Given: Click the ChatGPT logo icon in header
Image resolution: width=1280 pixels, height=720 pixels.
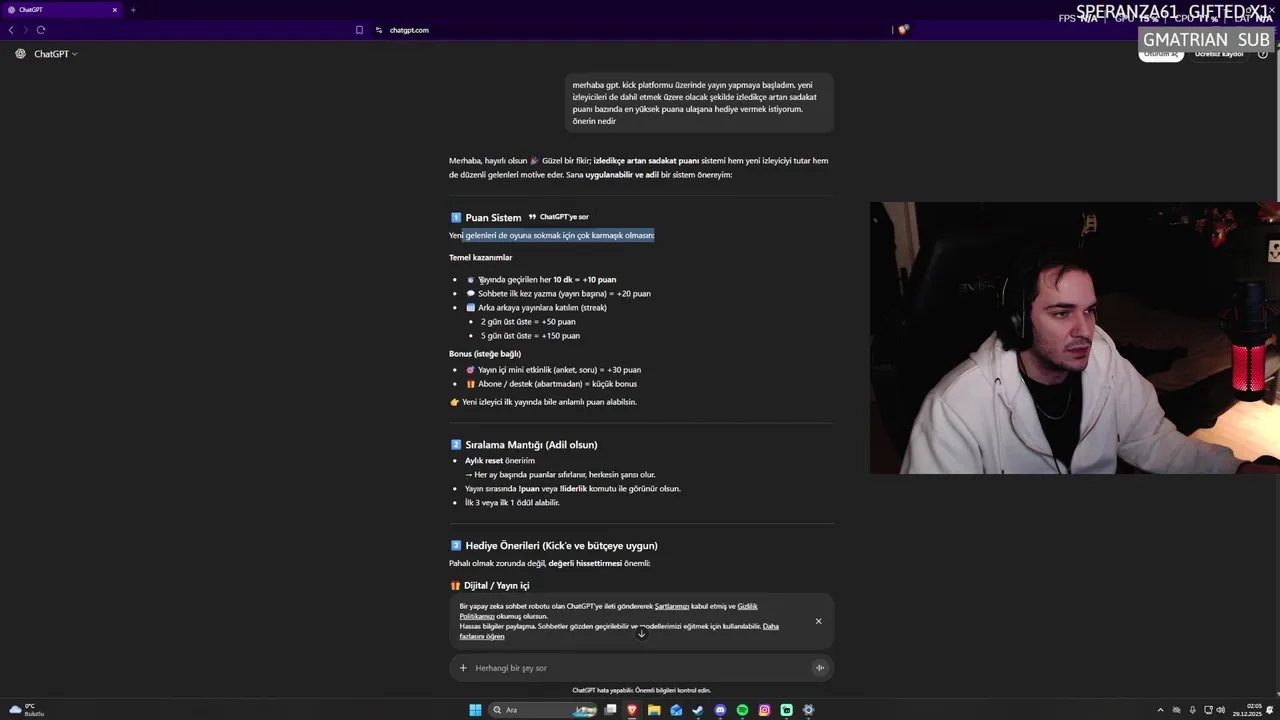Looking at the screenshot, I should (x=20, y=54).
